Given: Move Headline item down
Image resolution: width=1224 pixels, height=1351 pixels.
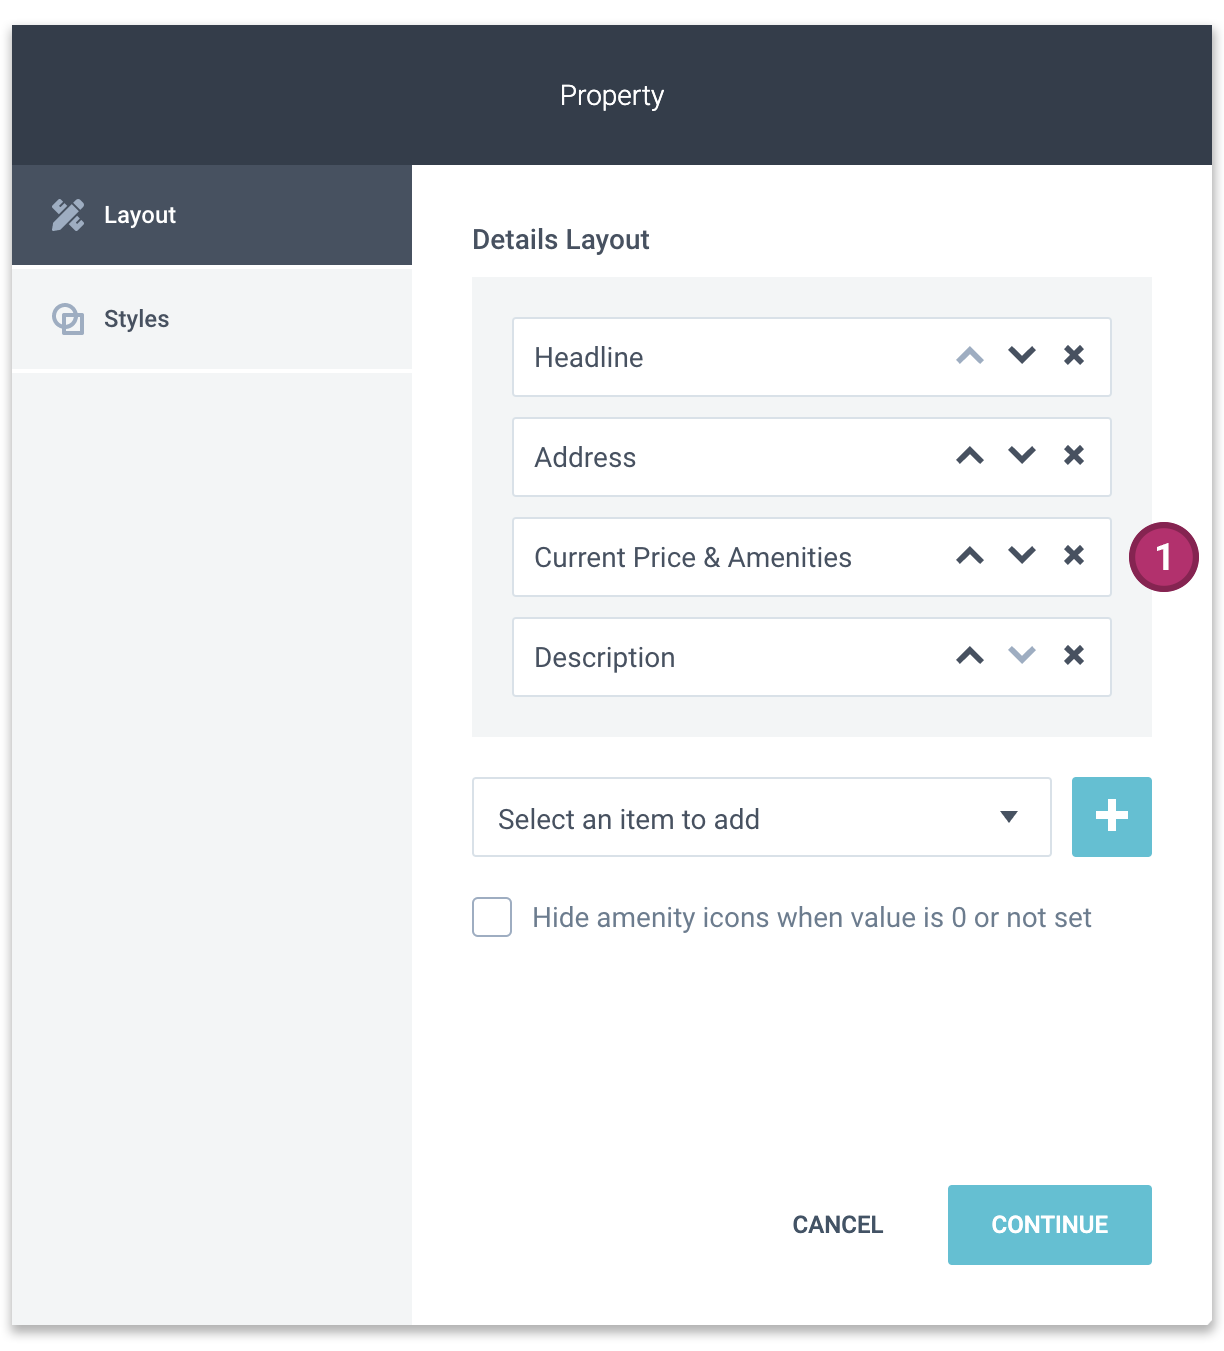Looking at the screenshot, I should pyautogui.click(x=1022, y=355).
